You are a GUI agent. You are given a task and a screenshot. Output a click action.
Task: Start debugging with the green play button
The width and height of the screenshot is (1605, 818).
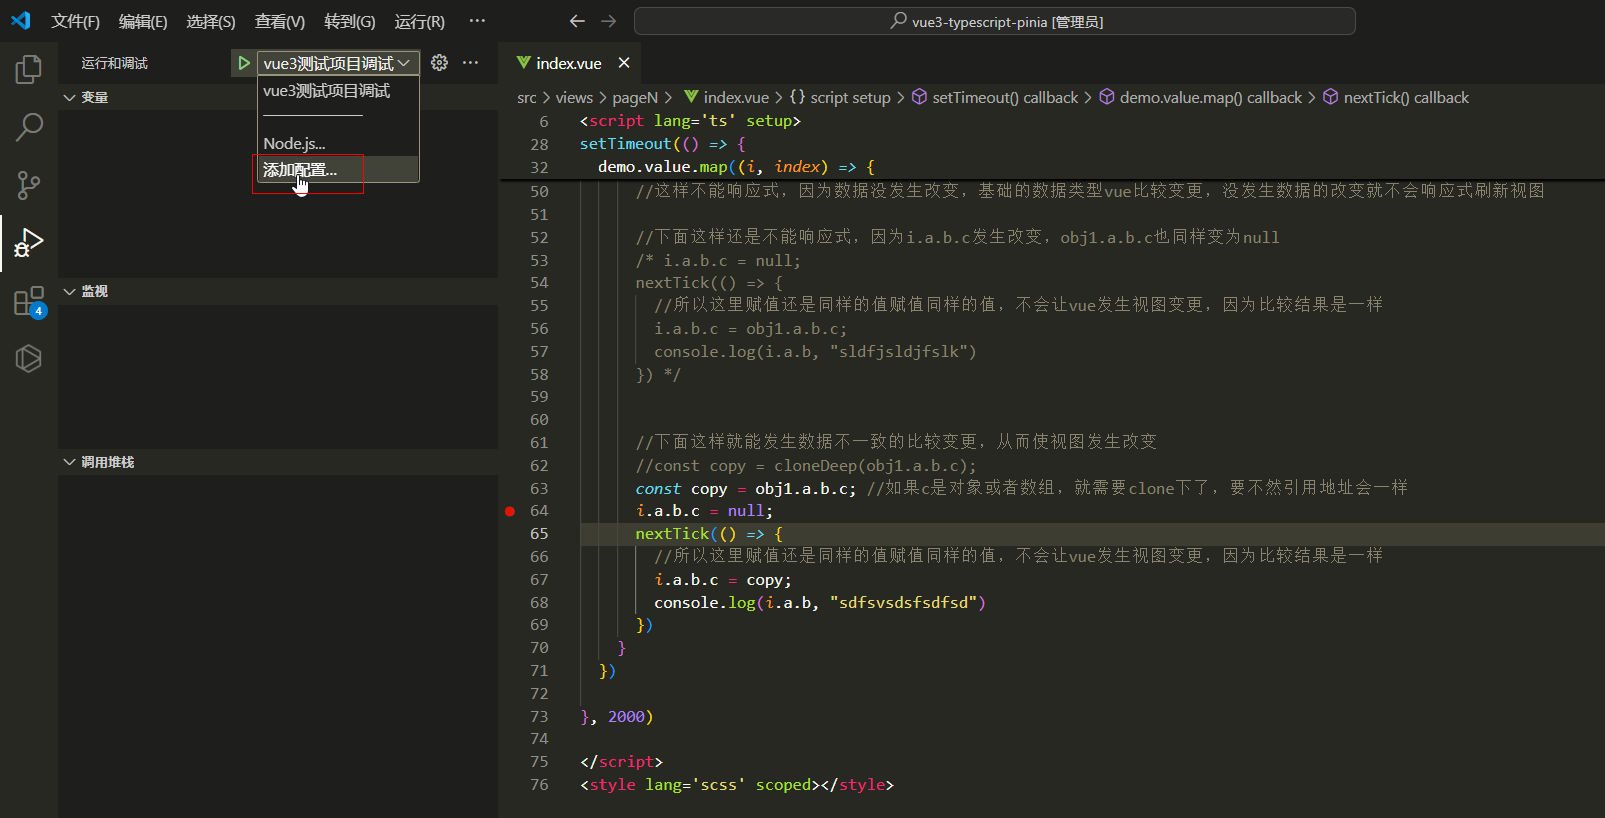point(243,63)
